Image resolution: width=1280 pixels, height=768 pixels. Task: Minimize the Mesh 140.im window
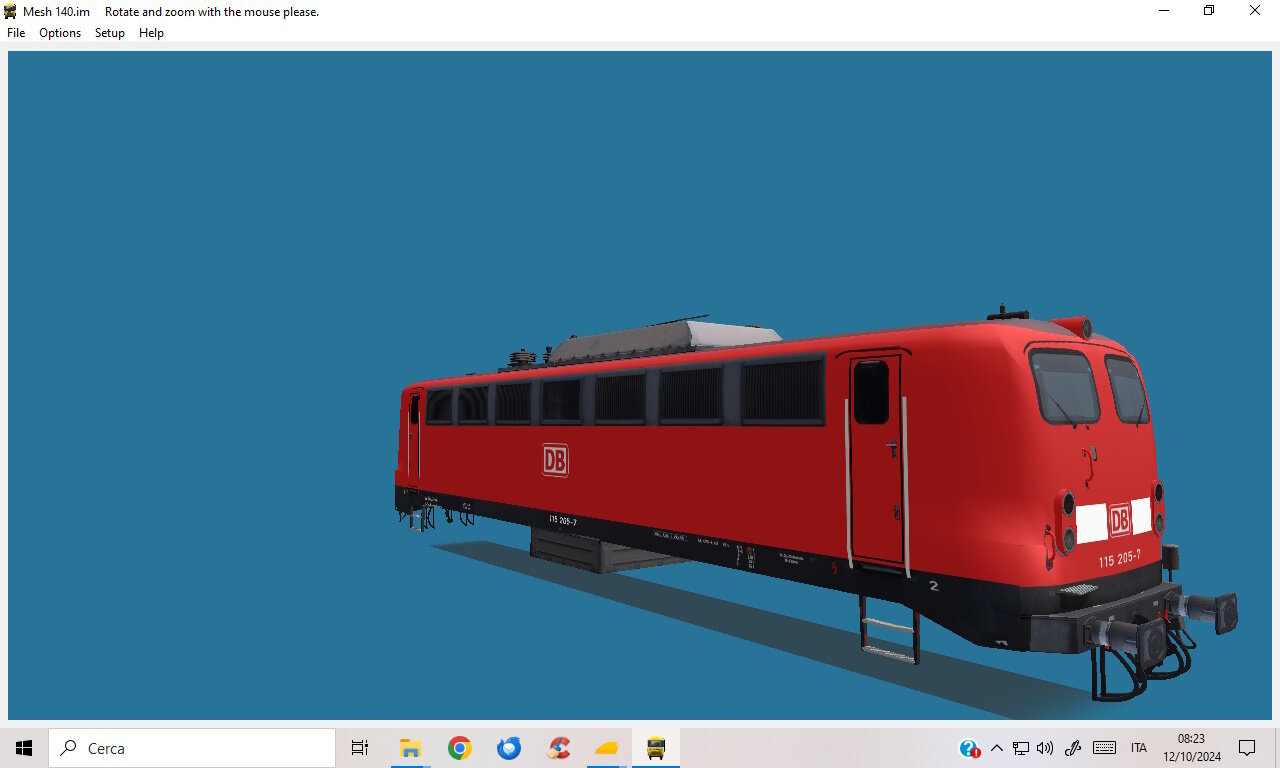(x=1164, y=11)
